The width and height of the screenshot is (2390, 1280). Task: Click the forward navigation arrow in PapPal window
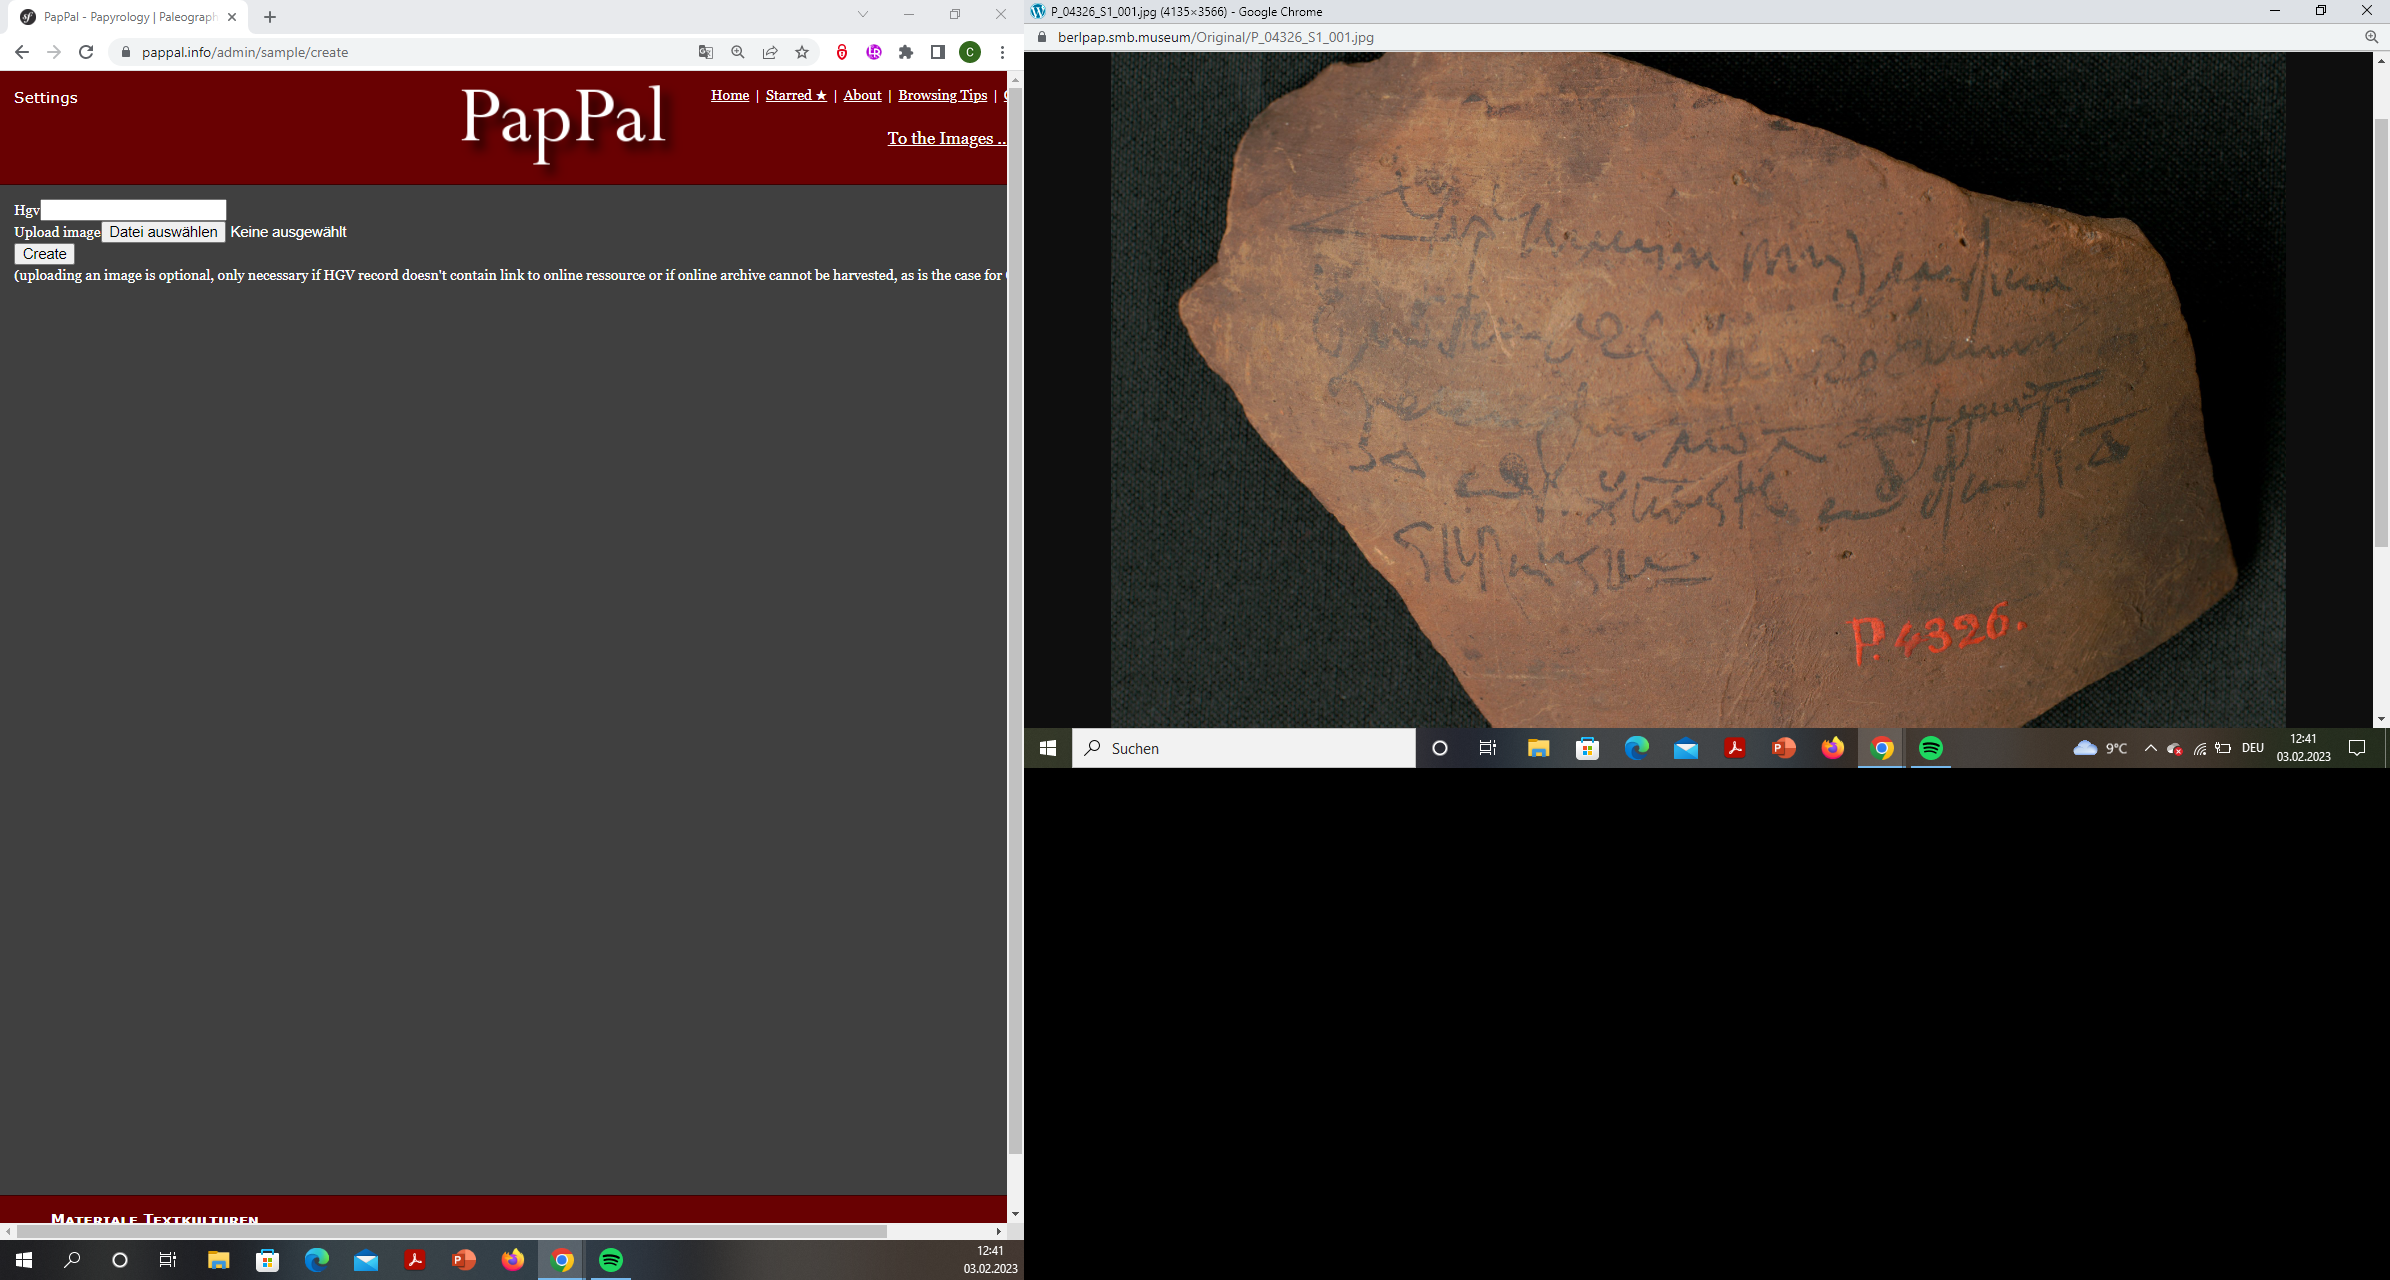(x=54, y=52)
